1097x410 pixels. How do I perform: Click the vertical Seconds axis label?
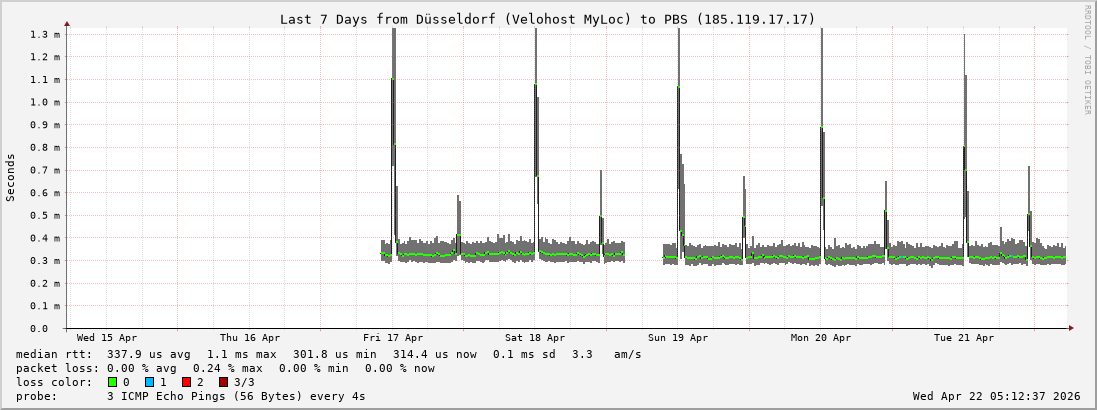click(11, 178)
